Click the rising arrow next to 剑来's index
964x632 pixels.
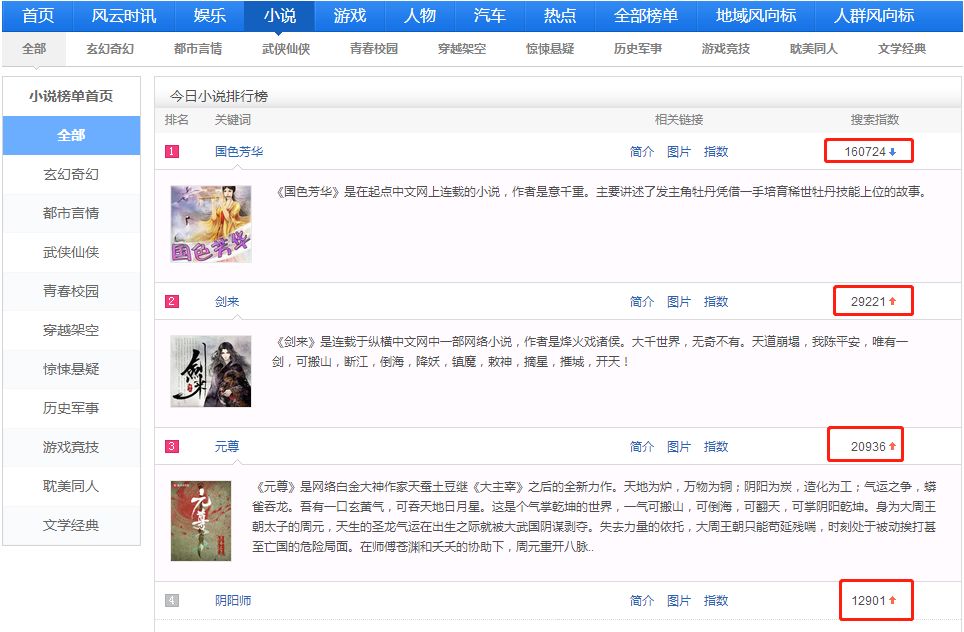pyautogui.click(x=893, y=301)
